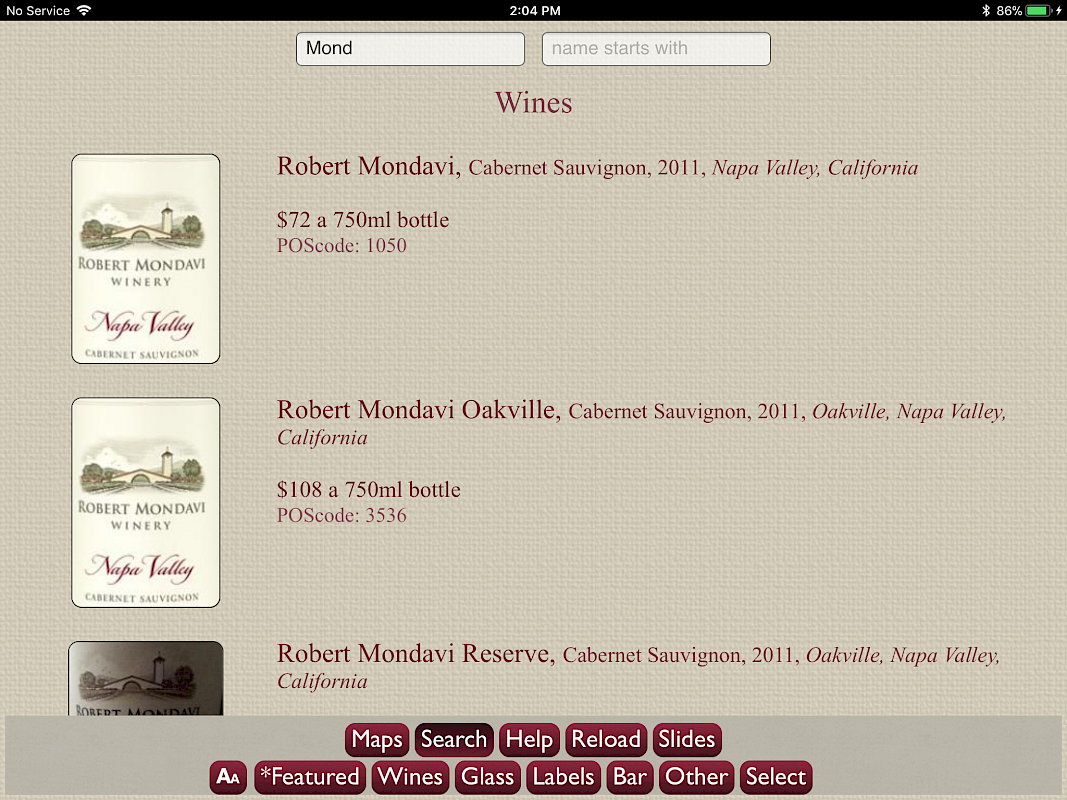Screen dimensions: 1067x800
Task: Tap the Select button
Action: [776, 777]
